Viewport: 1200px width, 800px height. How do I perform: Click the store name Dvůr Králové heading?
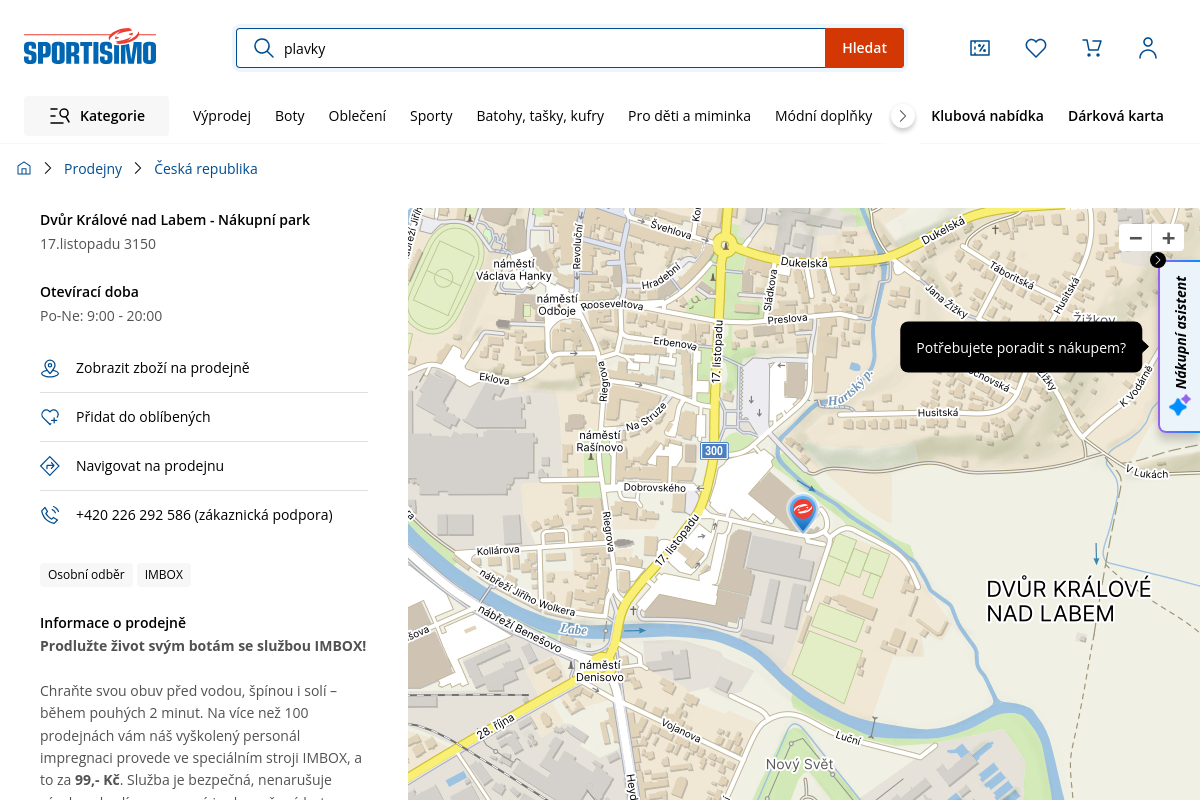point(175,220)
